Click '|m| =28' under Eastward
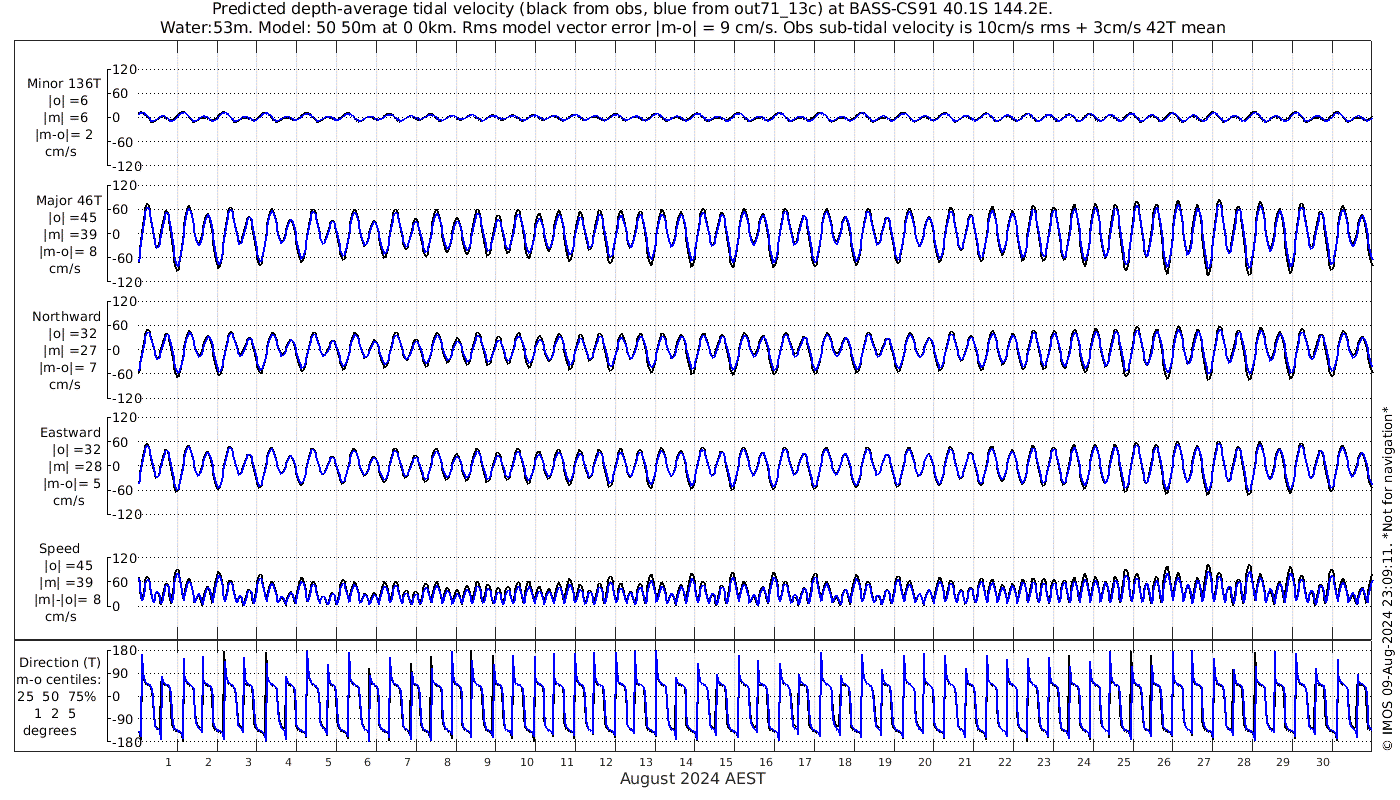This screenshot has width=1400, height=800. pyautogui.click(x=76, y=467)
